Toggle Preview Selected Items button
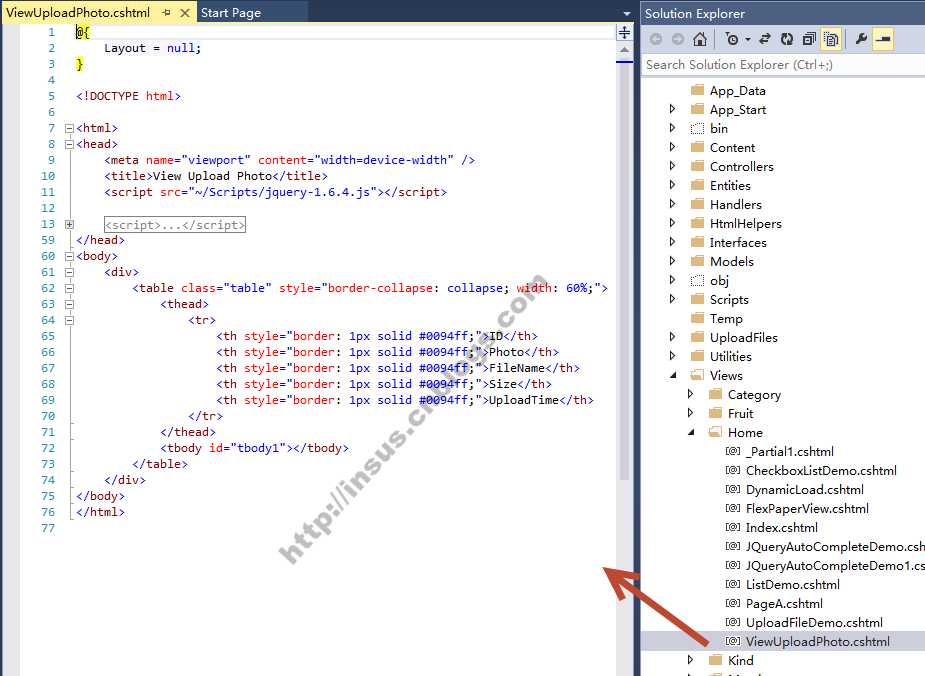Viewport: 925px width, 676px height. (x=883, y=40)
